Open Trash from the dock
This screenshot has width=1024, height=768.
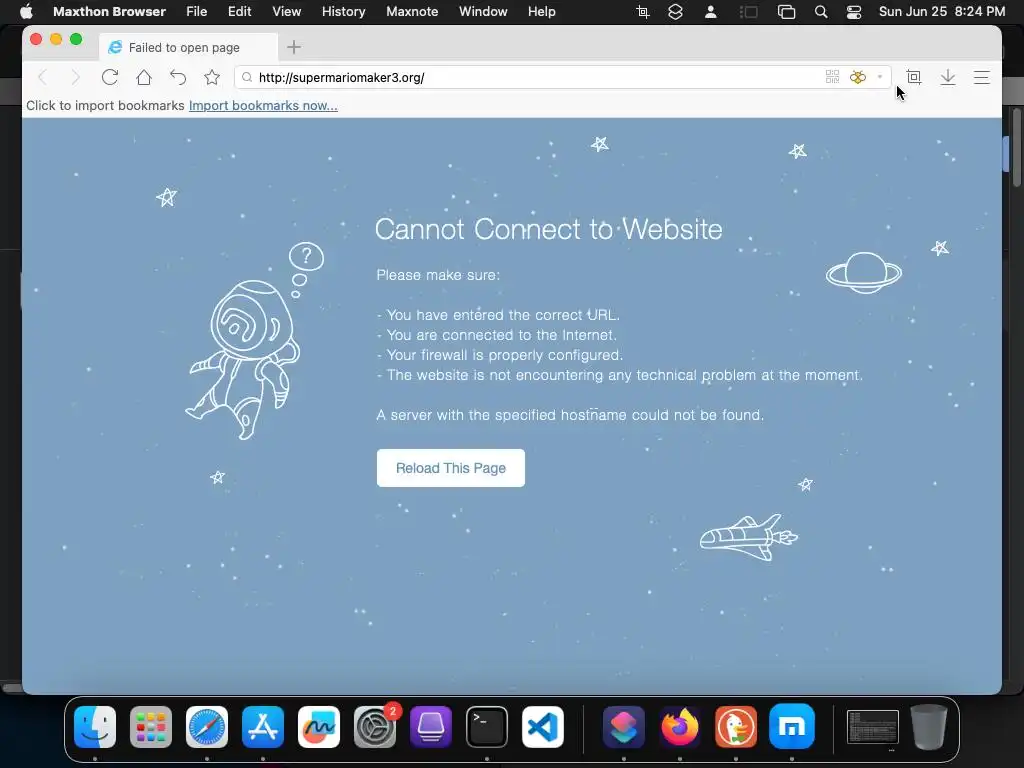pos(929,727)
